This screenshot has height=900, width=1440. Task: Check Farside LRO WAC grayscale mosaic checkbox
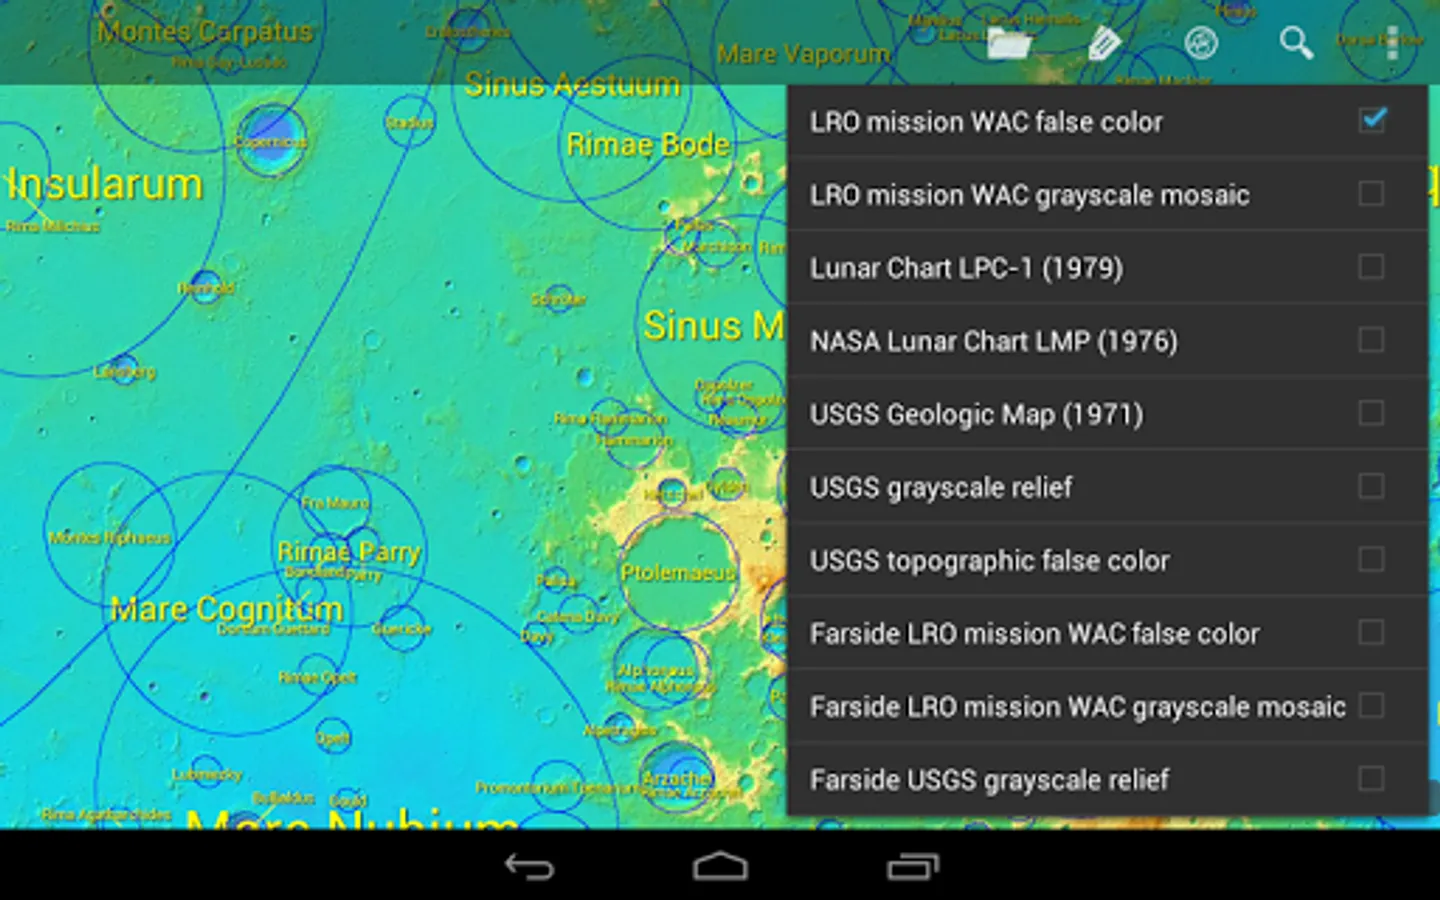tap(1372, 704)
